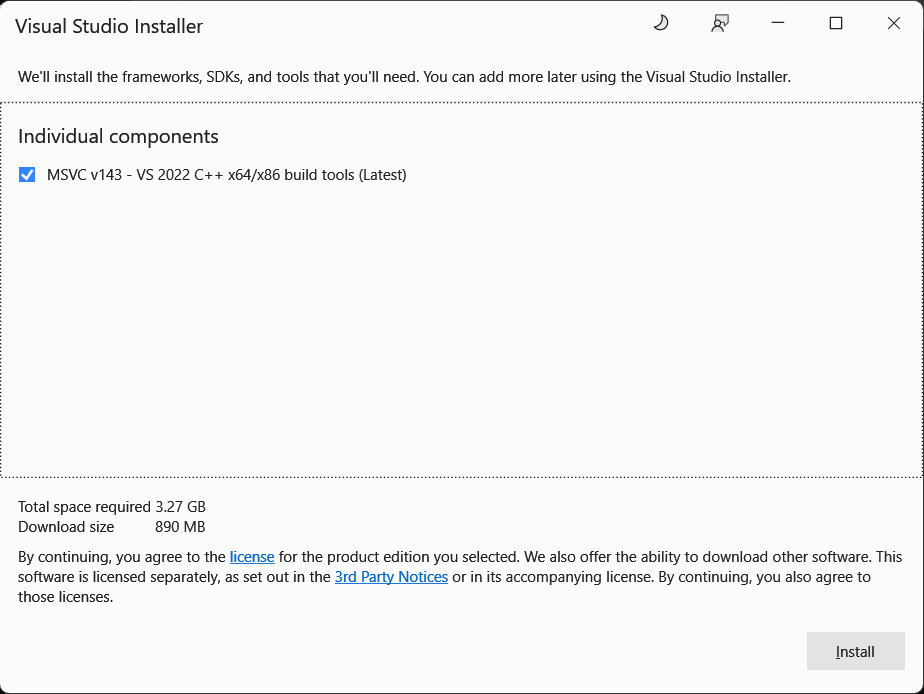
Task: Click the Visual Studio Installer title text
Action: pos(109,26)
